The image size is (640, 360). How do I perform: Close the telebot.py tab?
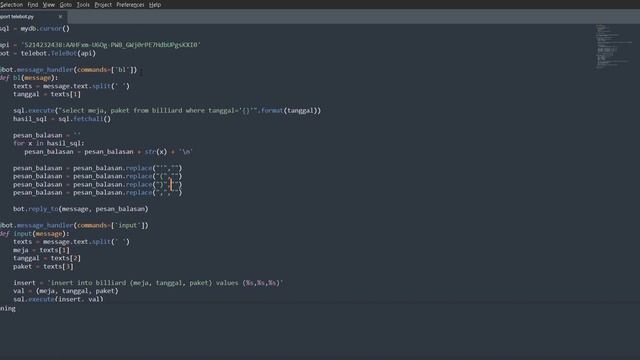click(x=60, y=17)
